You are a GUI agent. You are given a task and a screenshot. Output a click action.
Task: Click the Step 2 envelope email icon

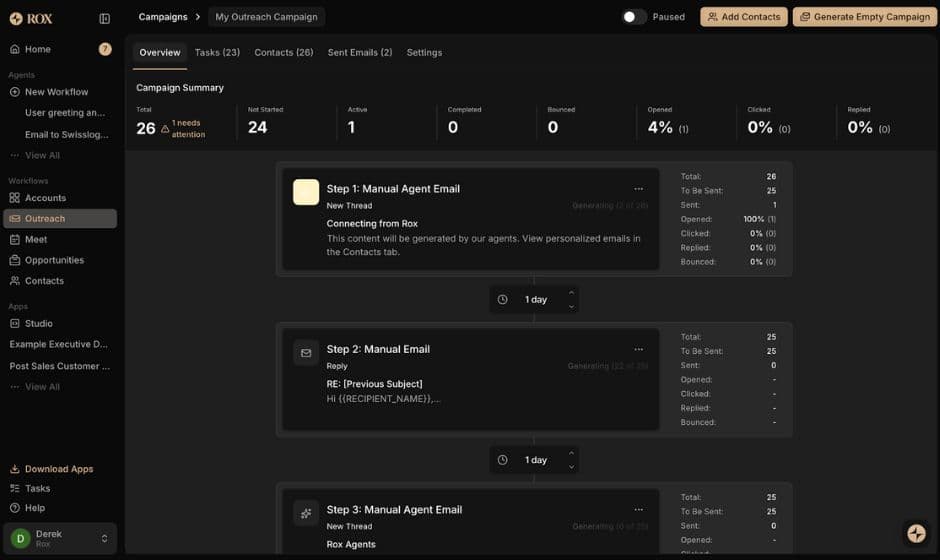306,352
